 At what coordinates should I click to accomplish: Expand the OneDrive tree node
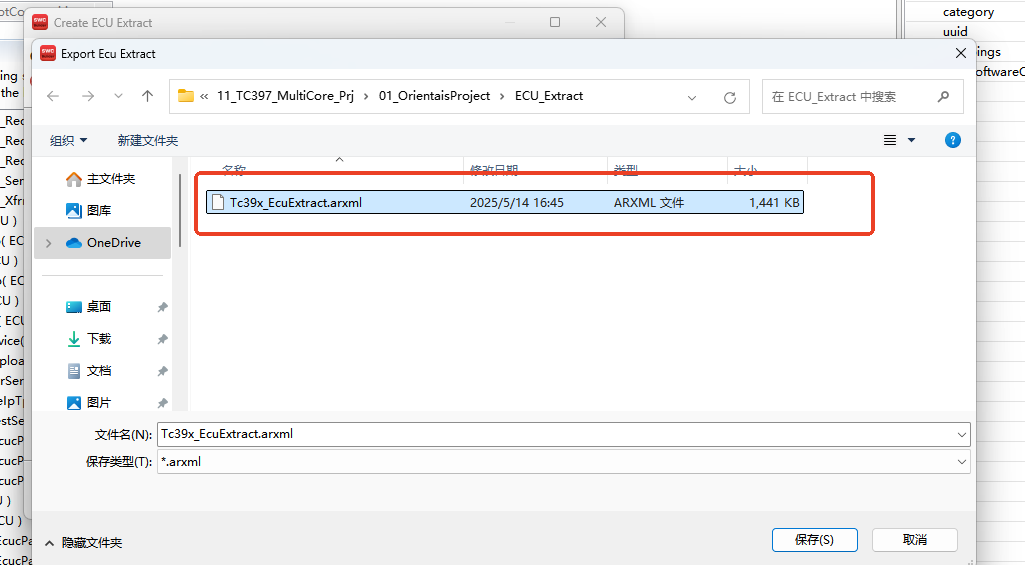[x=48, y=243]
